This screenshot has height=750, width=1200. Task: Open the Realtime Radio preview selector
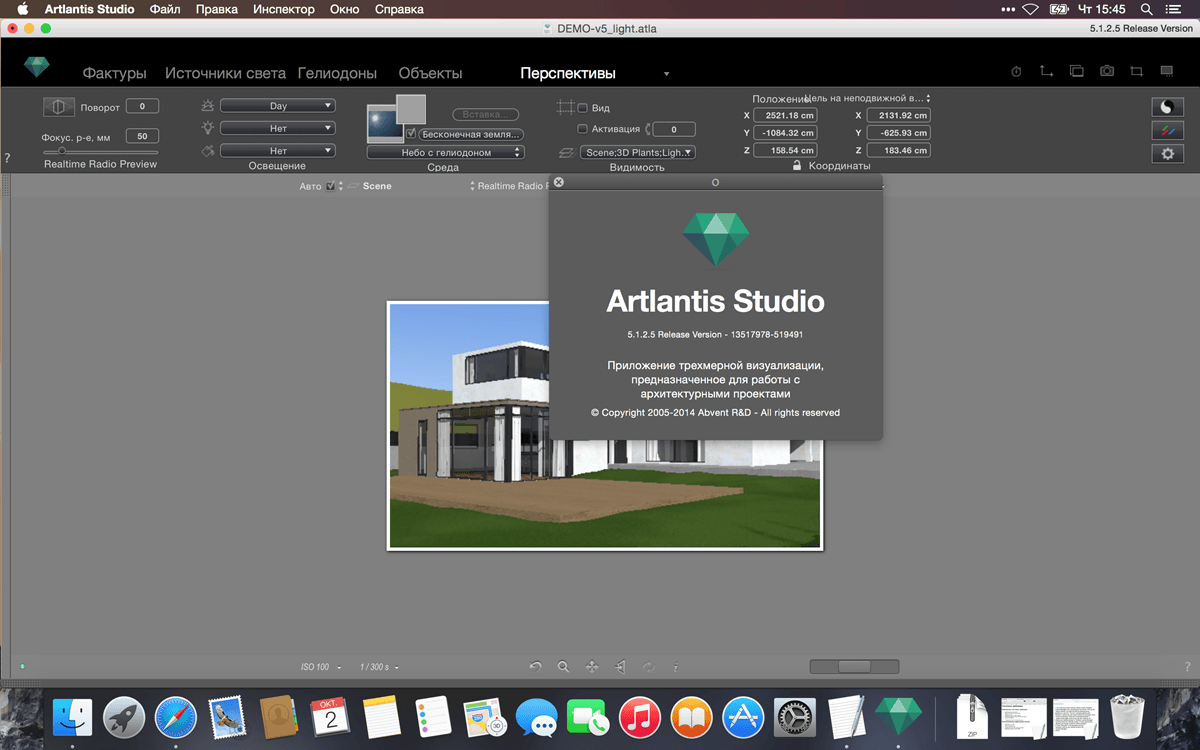[x=508, y=186]
